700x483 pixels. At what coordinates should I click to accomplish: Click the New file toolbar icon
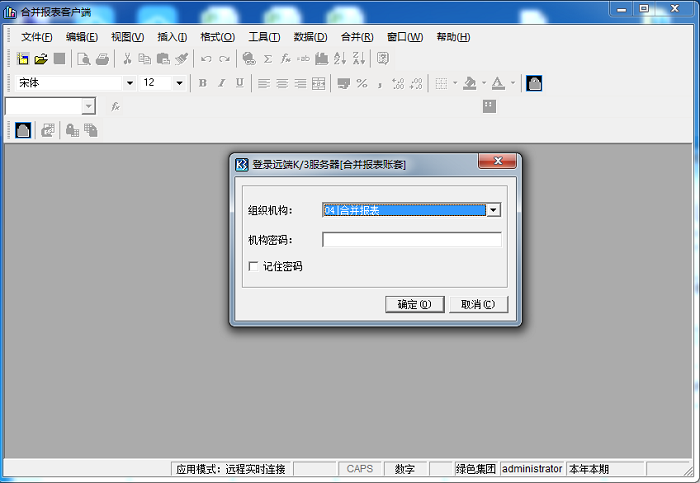[23, 59]
